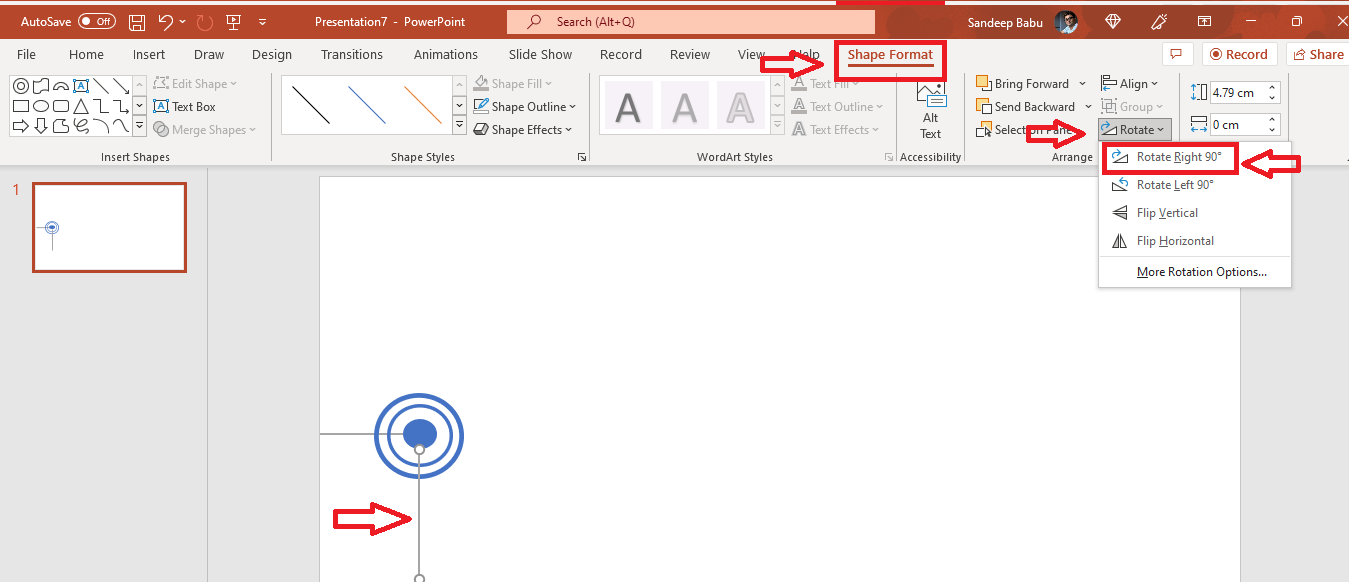Viewport: 1349px width, 582px height.
Task: Choose Flip Horizontal from rotate menu
Action: (1174, 241)
